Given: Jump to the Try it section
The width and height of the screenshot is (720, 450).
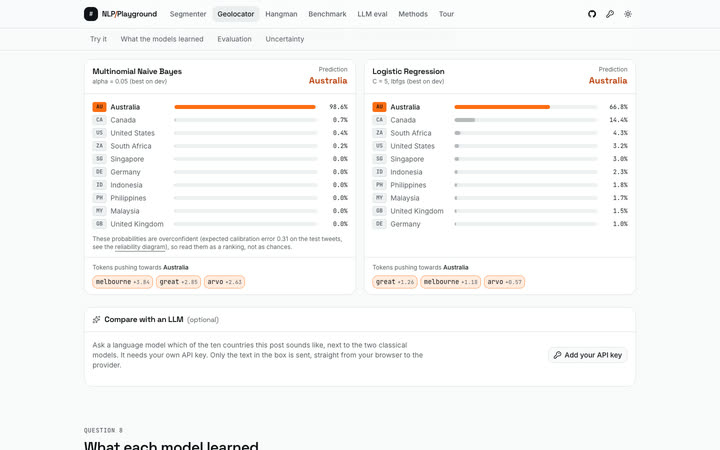Looking at the screenshot, I should [x=98, y=39].
